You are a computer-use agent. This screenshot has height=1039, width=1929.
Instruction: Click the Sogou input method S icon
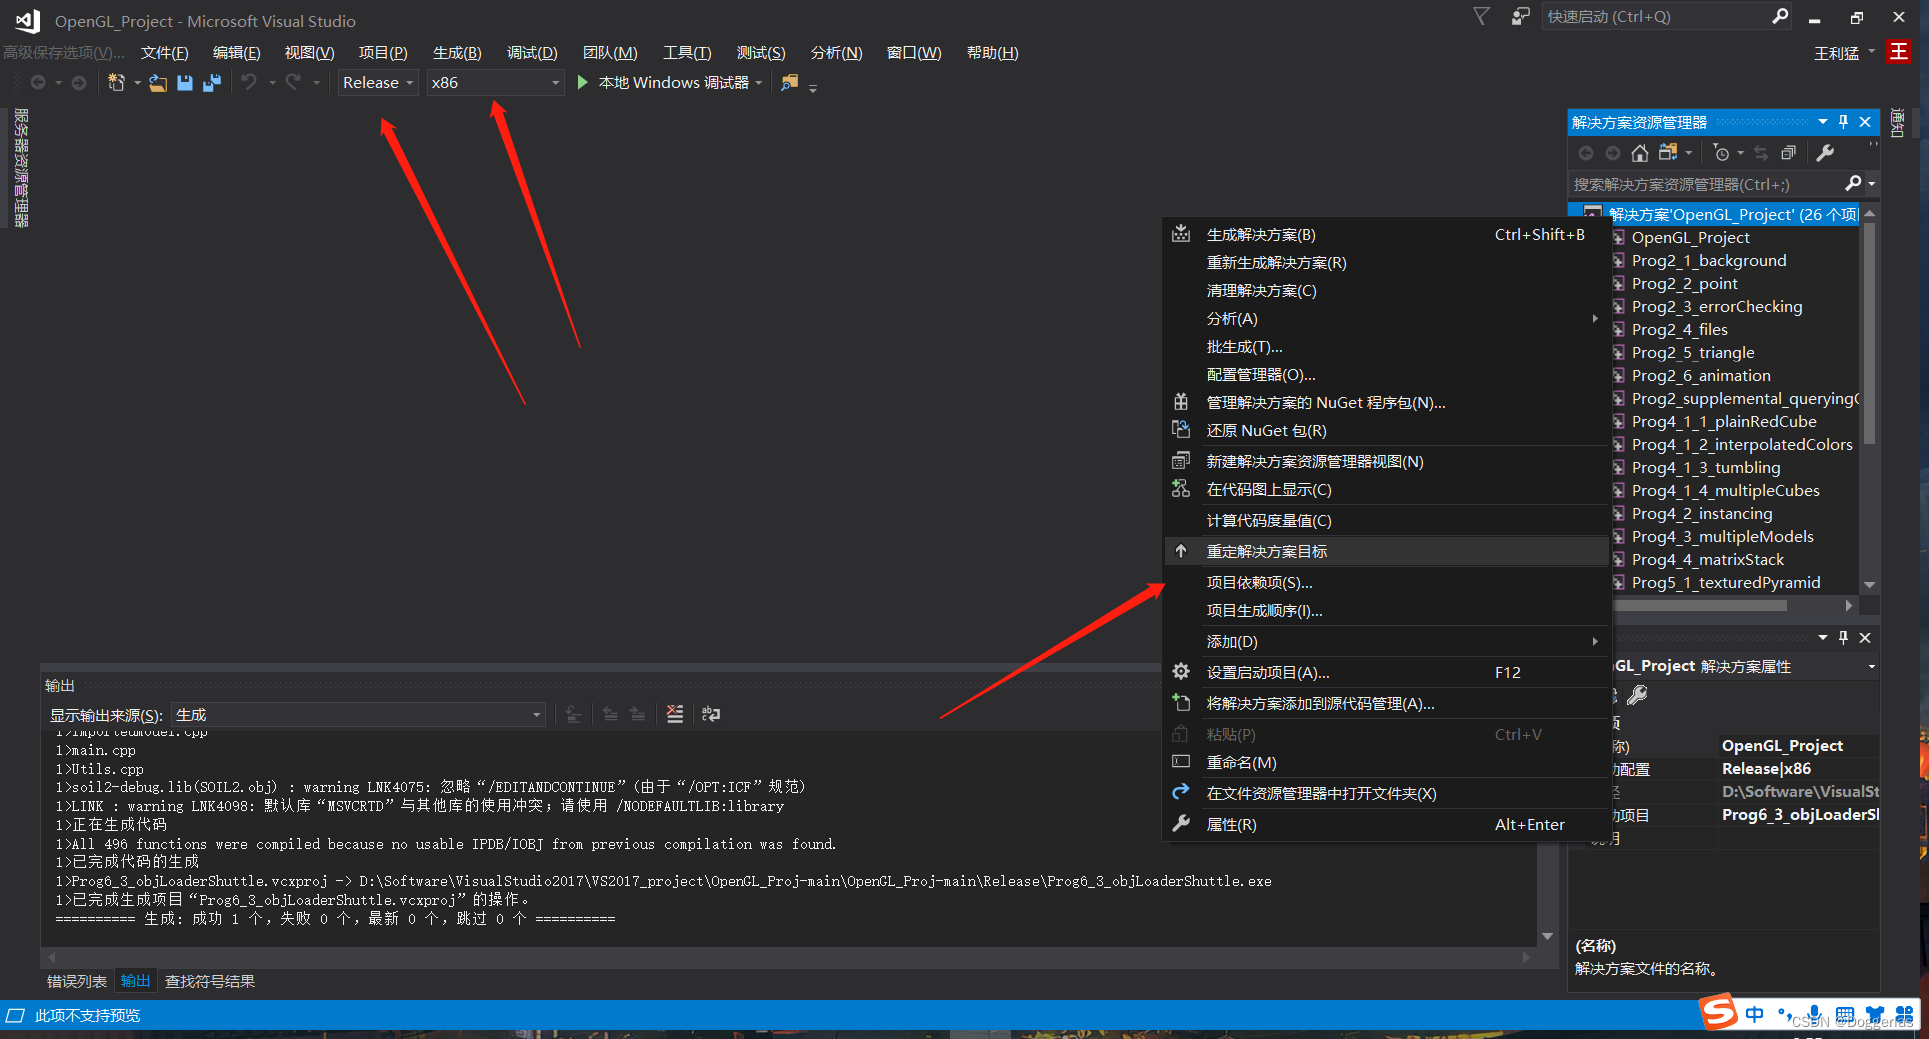(x=1719, y=1012)
